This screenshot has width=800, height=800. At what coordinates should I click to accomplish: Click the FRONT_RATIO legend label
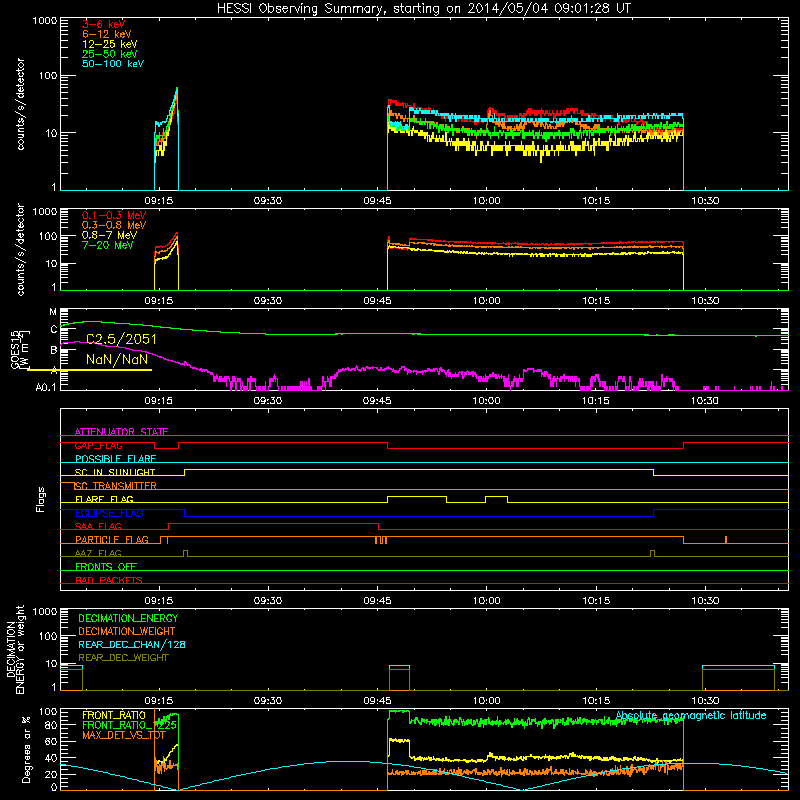point(114,715)
